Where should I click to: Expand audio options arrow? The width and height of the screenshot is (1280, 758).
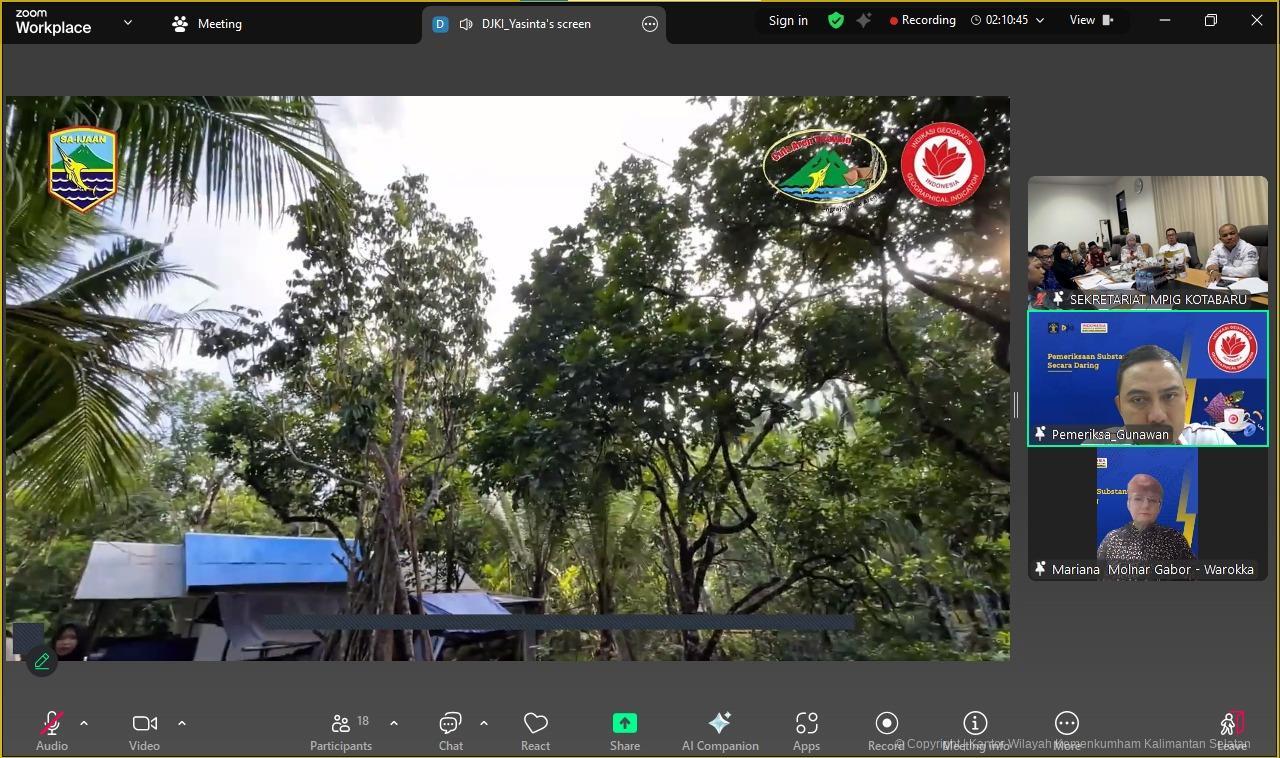[x=84, y=723]
